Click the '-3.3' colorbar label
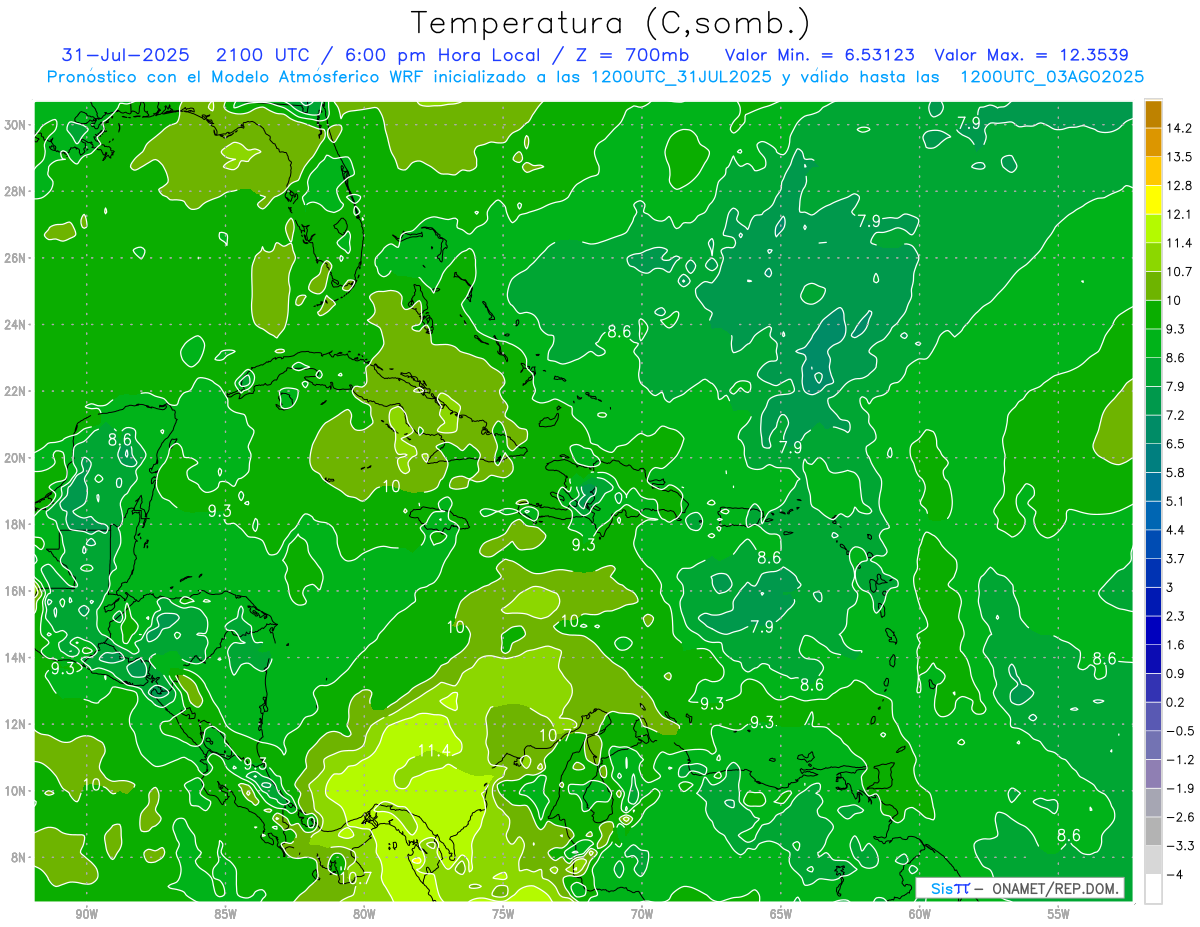1200x927 pixels. tap(1179, 846)
